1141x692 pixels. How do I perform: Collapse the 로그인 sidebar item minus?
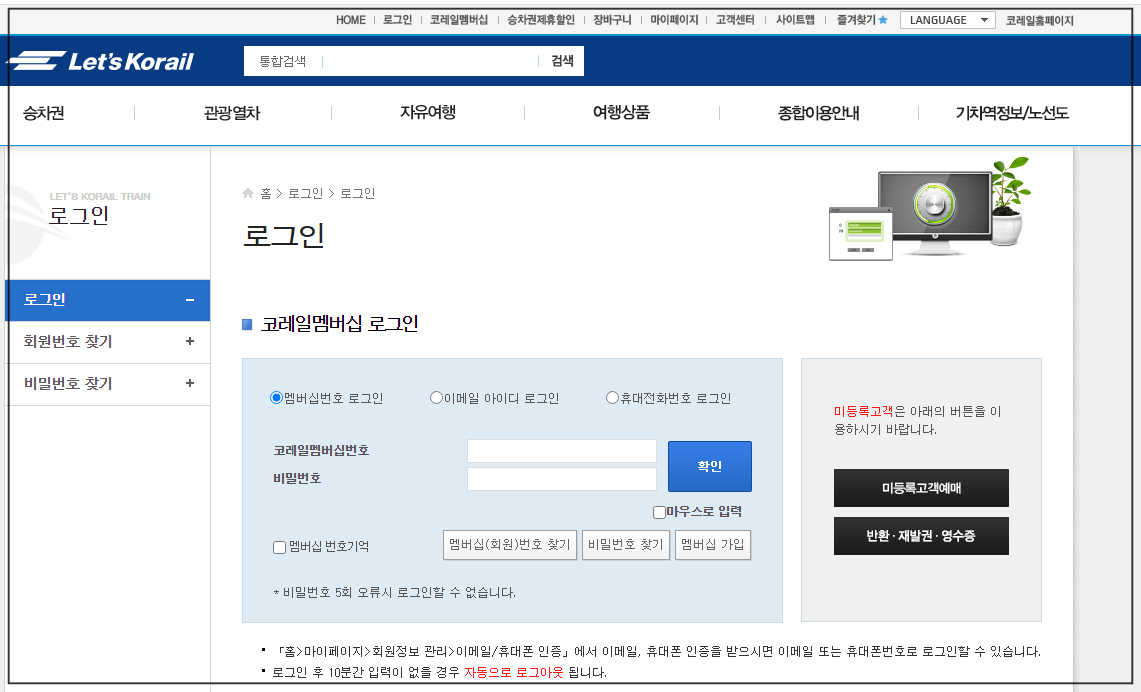click(x=190, y=300)
